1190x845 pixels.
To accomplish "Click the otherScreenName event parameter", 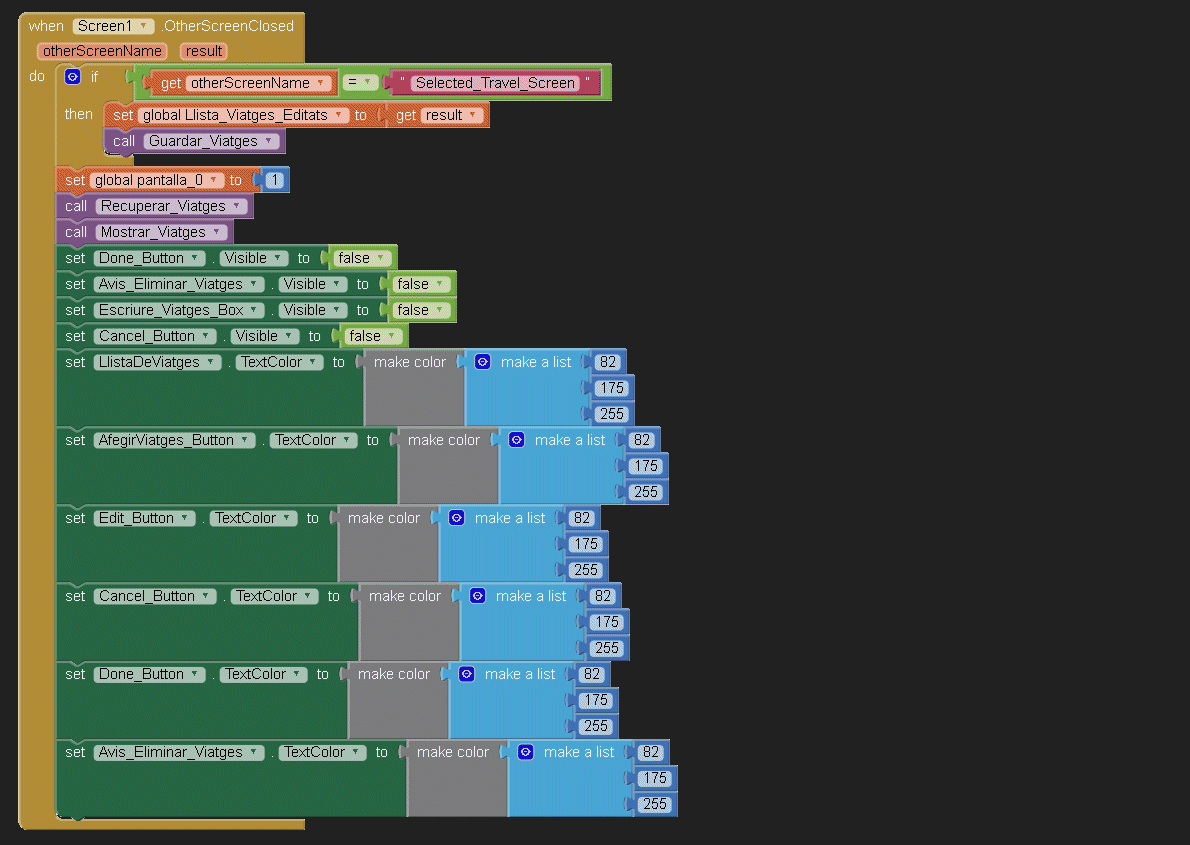I will coord(102,51).
